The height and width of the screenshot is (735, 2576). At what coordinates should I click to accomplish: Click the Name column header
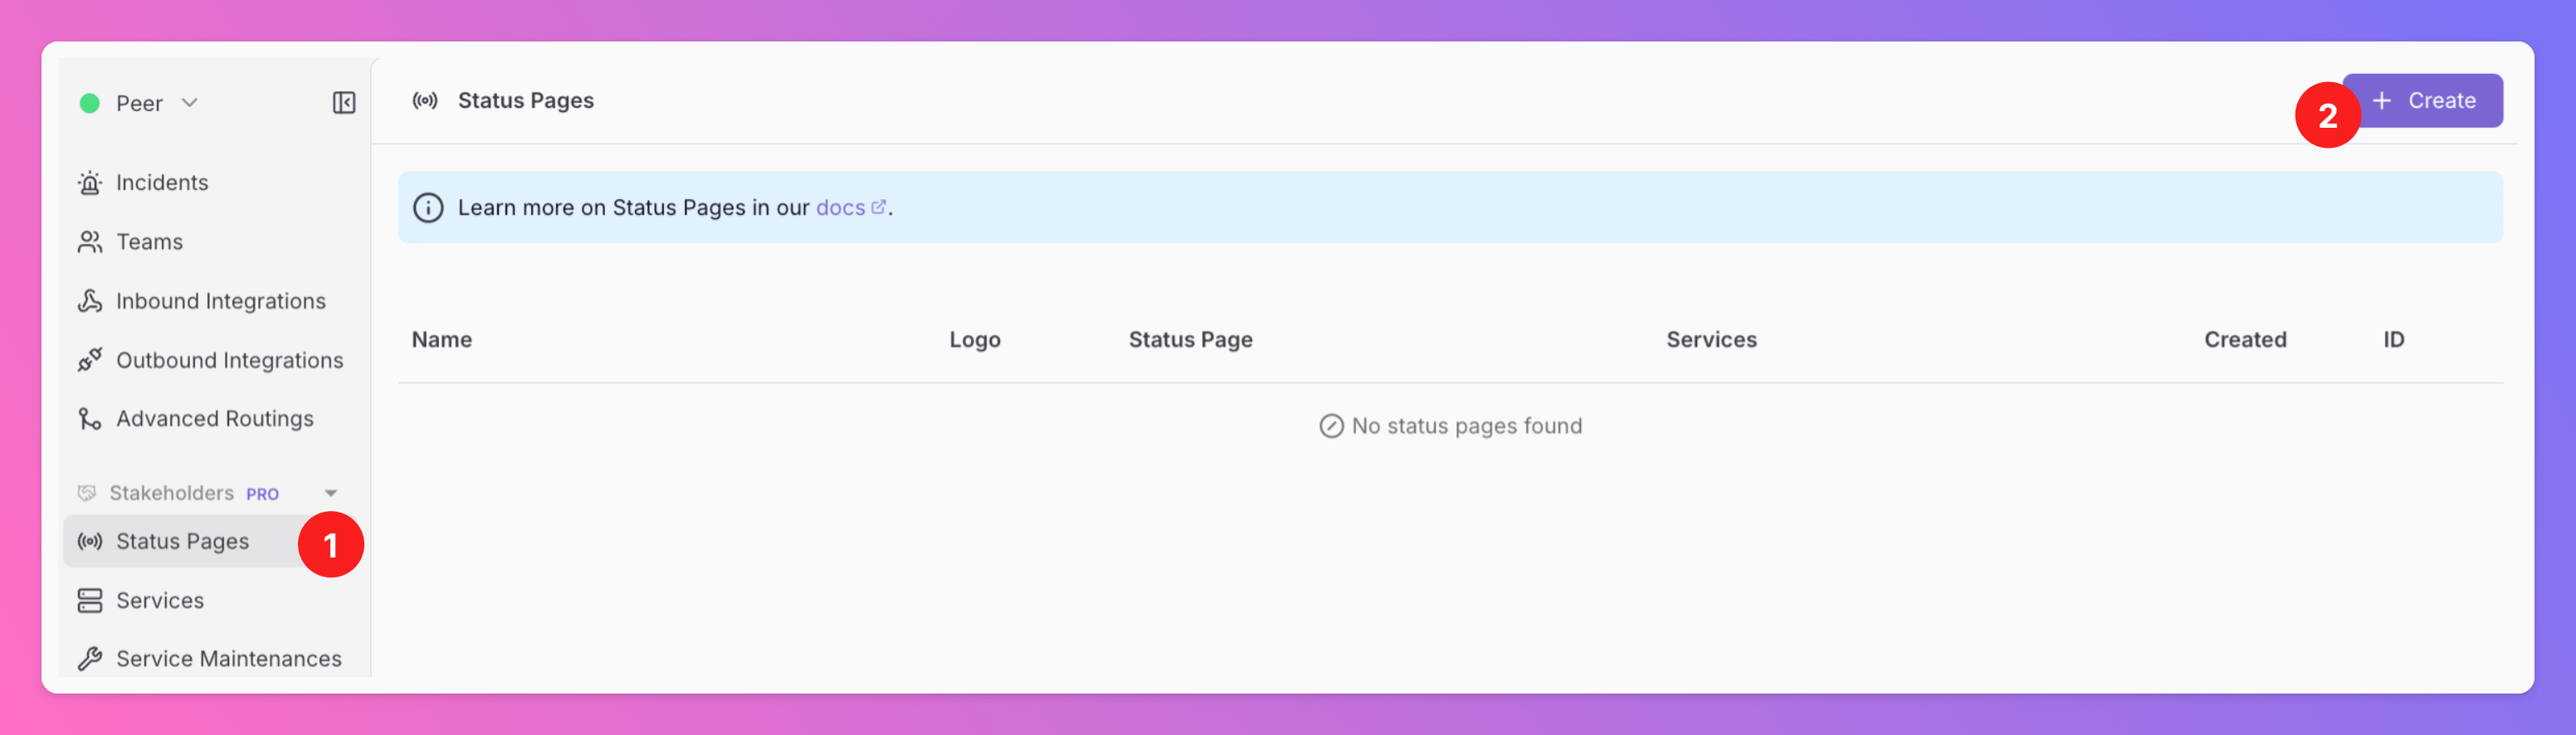[442, 340]
